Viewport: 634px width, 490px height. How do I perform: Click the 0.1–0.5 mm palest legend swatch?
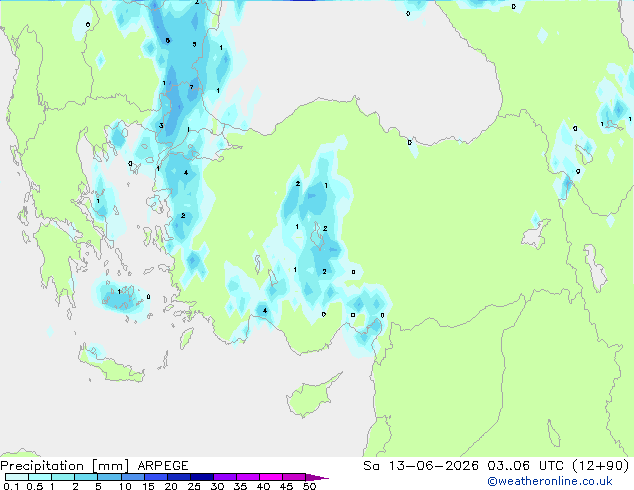(17, 477)
